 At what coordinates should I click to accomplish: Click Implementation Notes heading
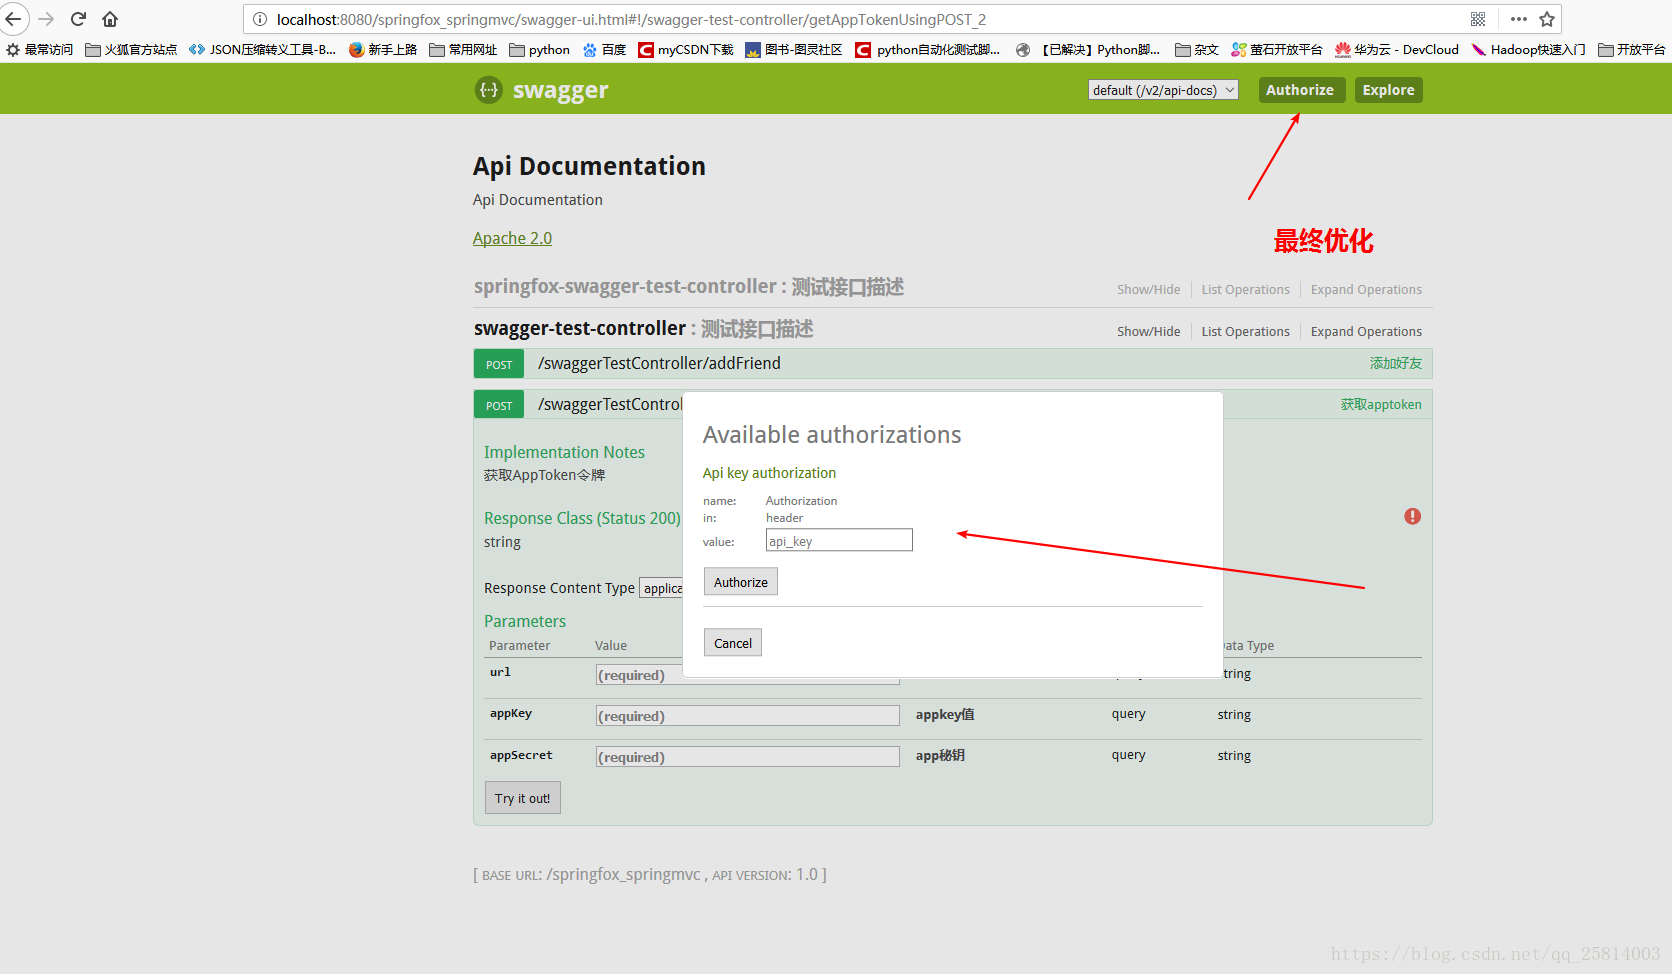point(564,452)
